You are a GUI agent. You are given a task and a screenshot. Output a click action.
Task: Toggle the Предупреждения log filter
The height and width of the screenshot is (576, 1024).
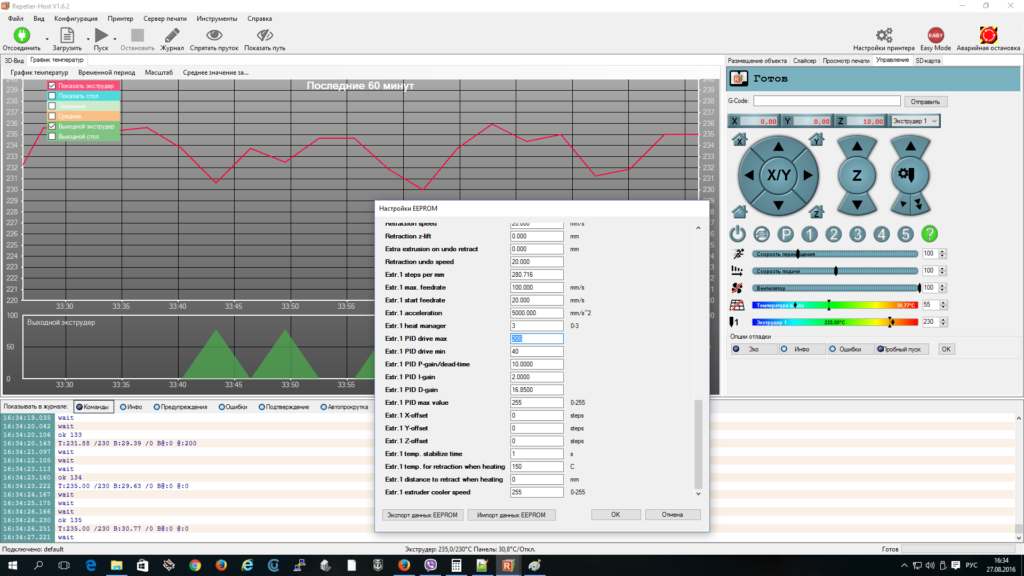(180, 407)
